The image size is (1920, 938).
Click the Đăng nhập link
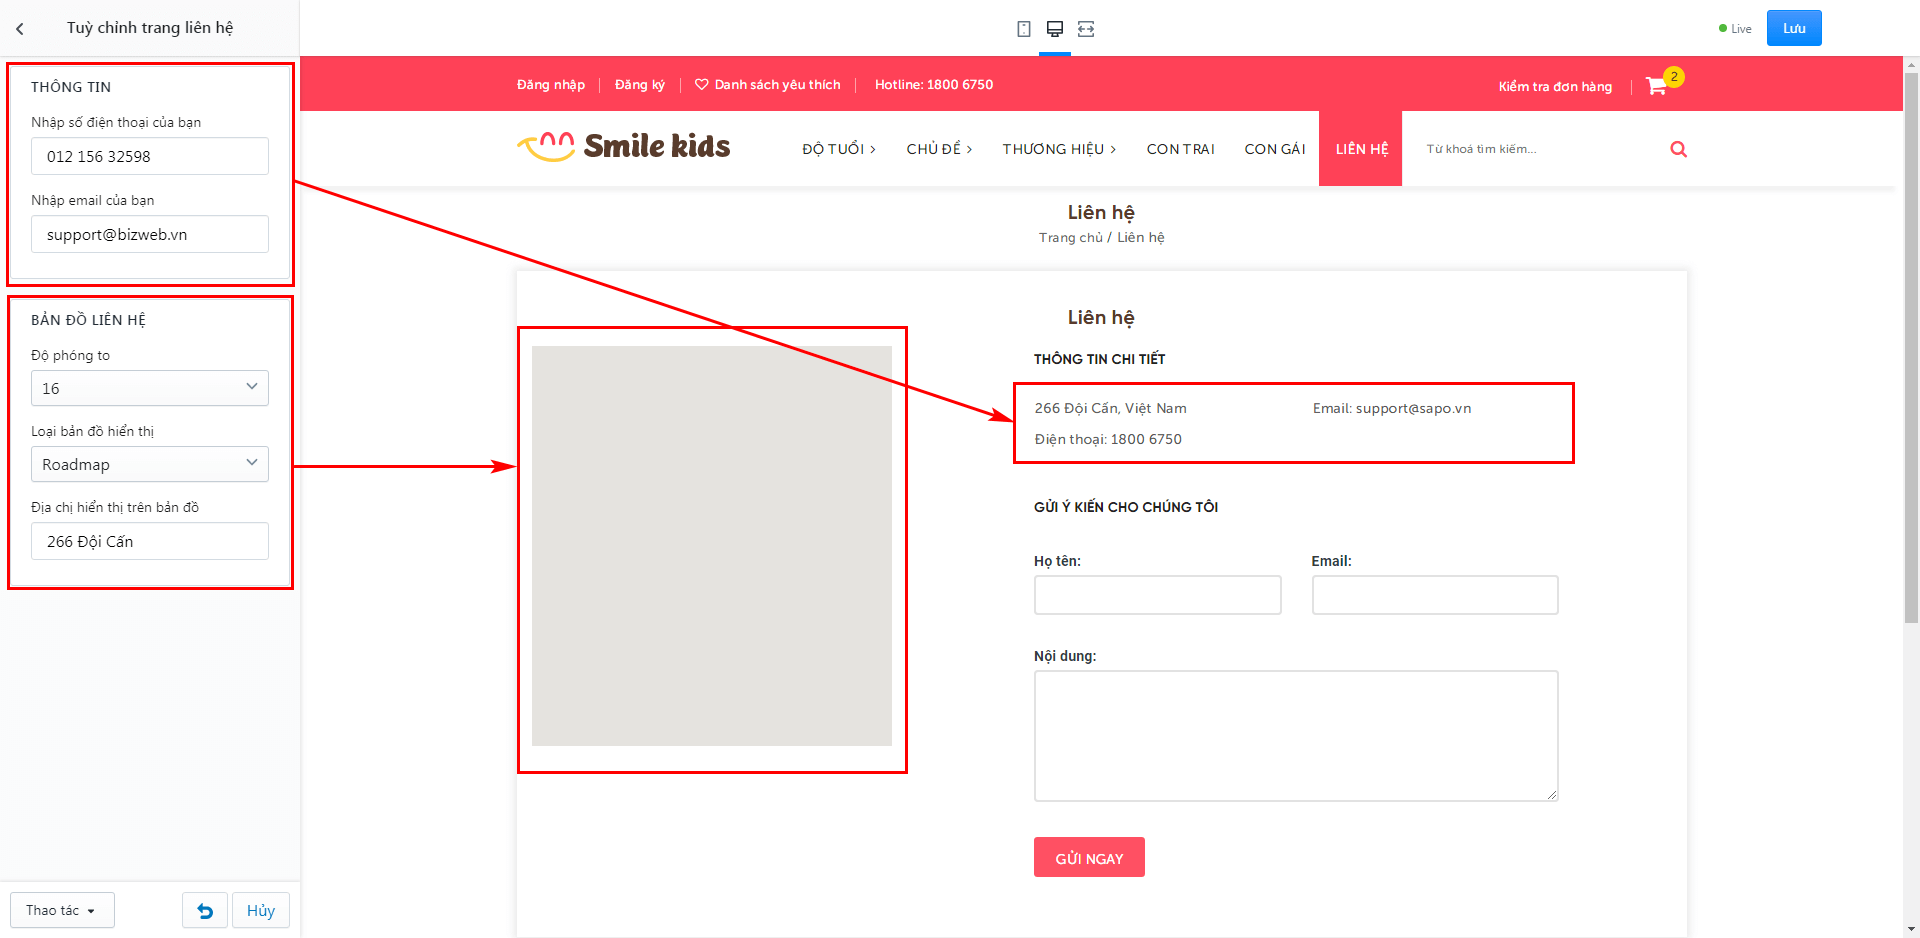[x=551, y=85]
